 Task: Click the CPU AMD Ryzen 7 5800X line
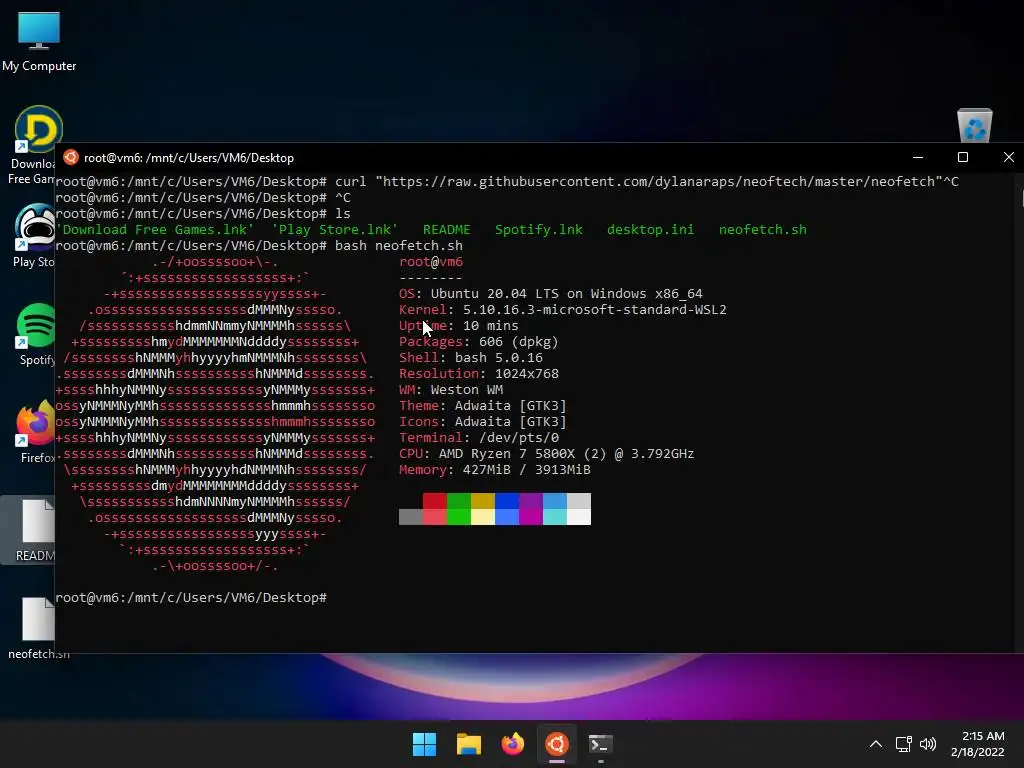pyautogui.click(x=547, y=454)
